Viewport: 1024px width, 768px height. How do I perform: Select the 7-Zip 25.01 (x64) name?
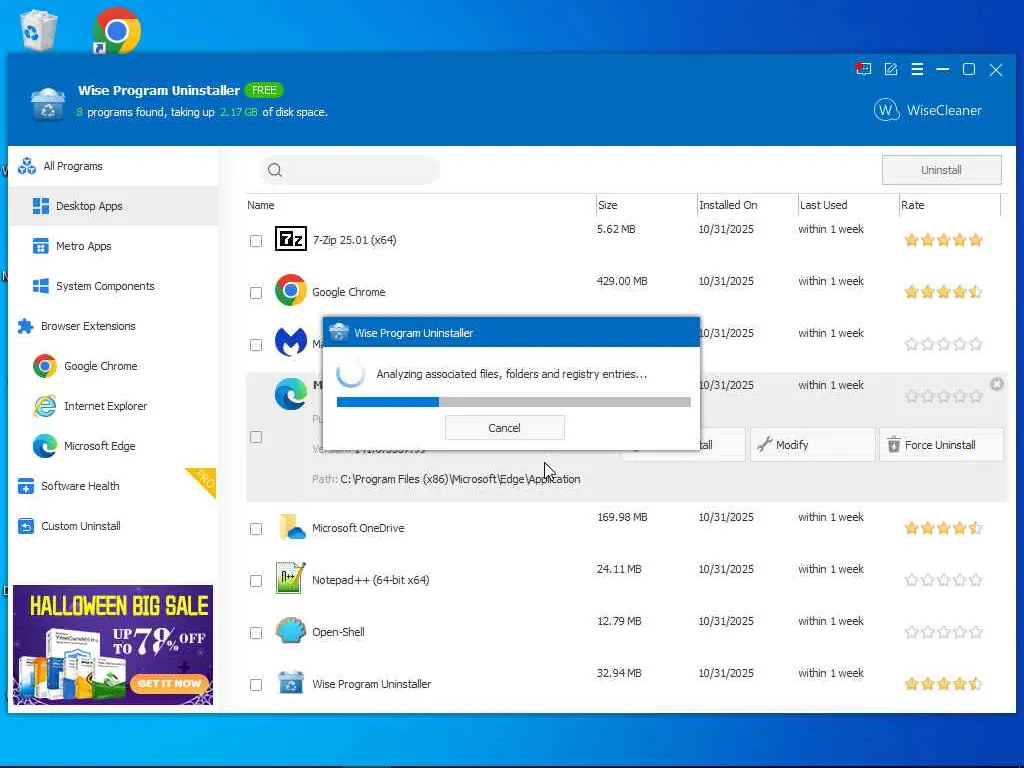pyautogui.click(x=354, y=240)
